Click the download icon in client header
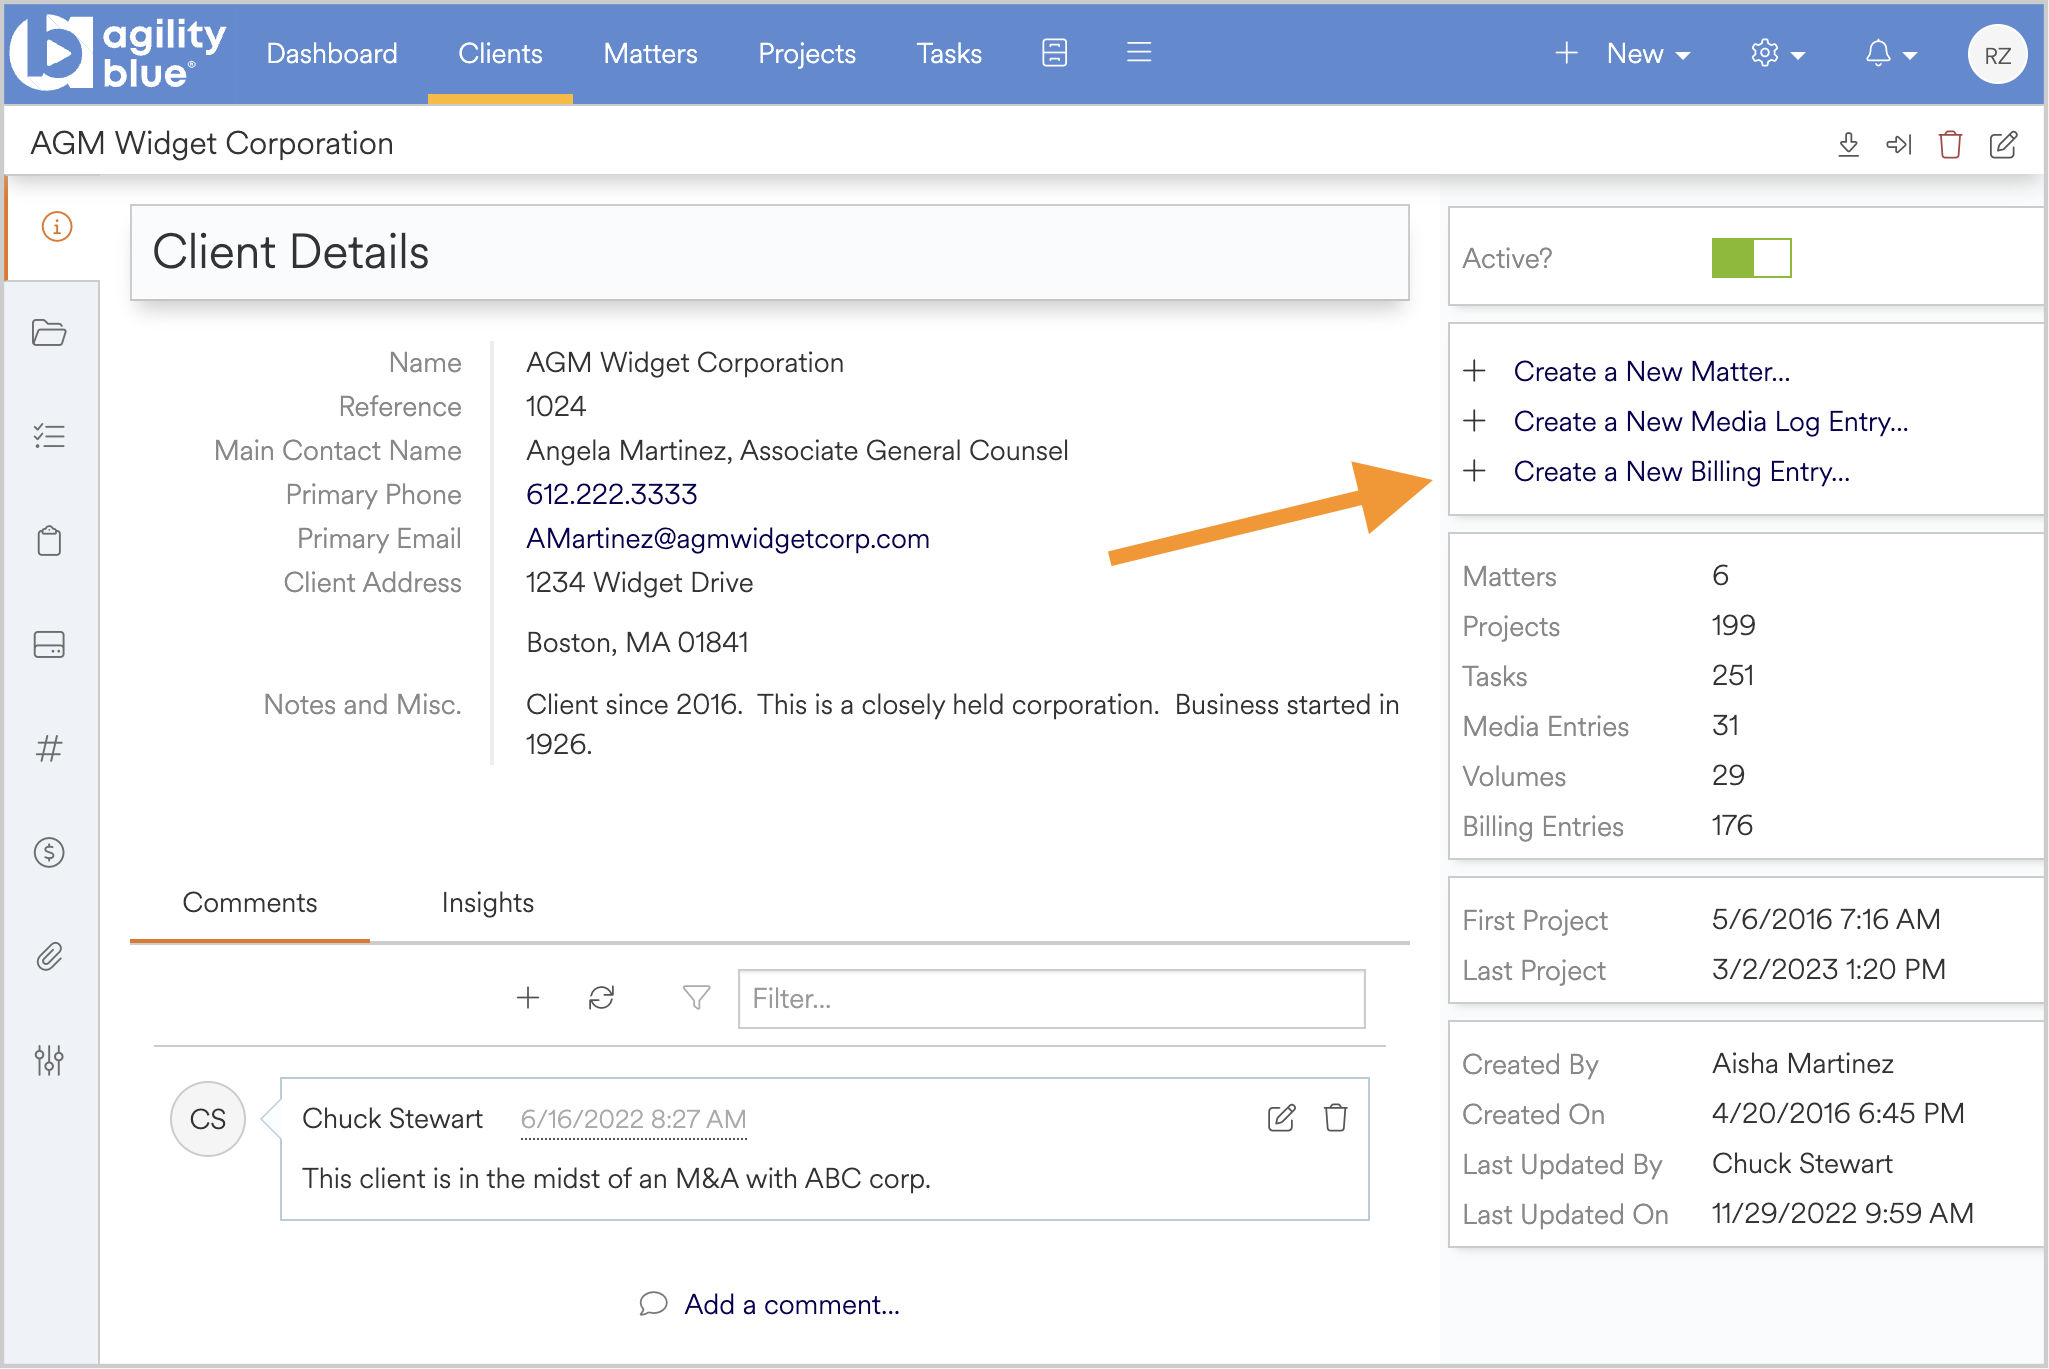 (x=1848, y=145)
